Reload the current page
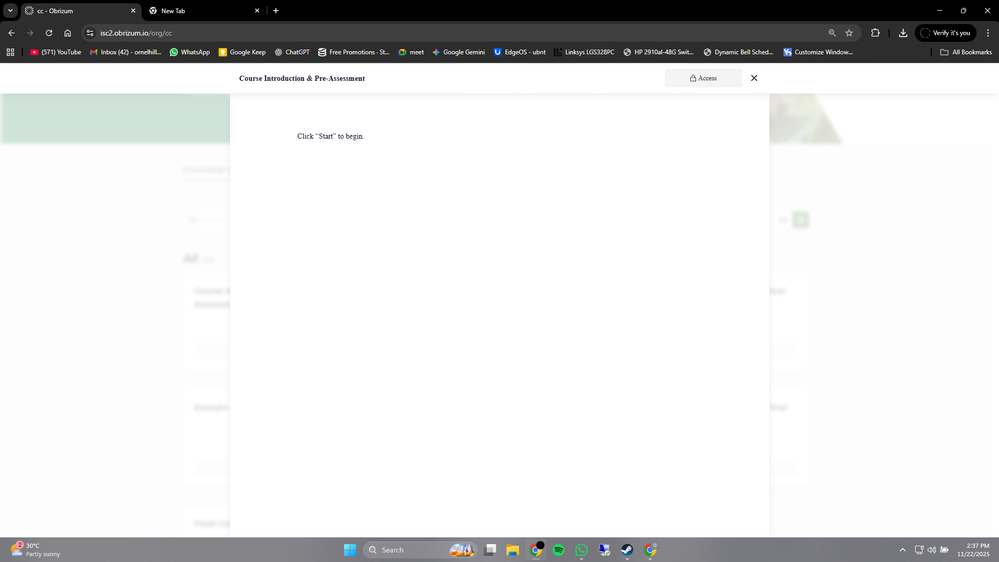 48,32
